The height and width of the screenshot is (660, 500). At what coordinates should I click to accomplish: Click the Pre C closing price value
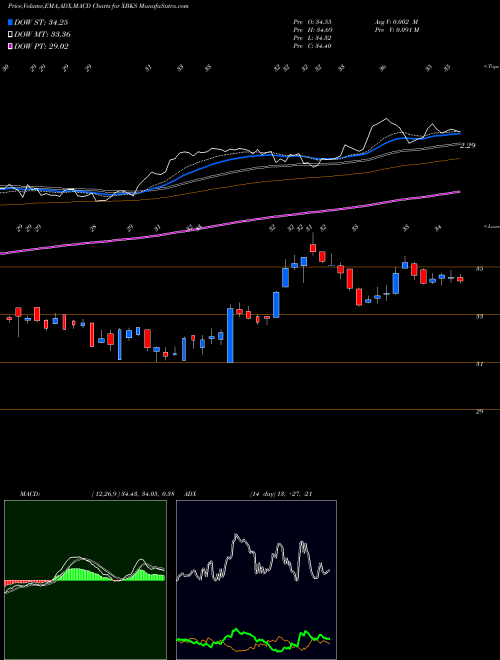(323, 46)
